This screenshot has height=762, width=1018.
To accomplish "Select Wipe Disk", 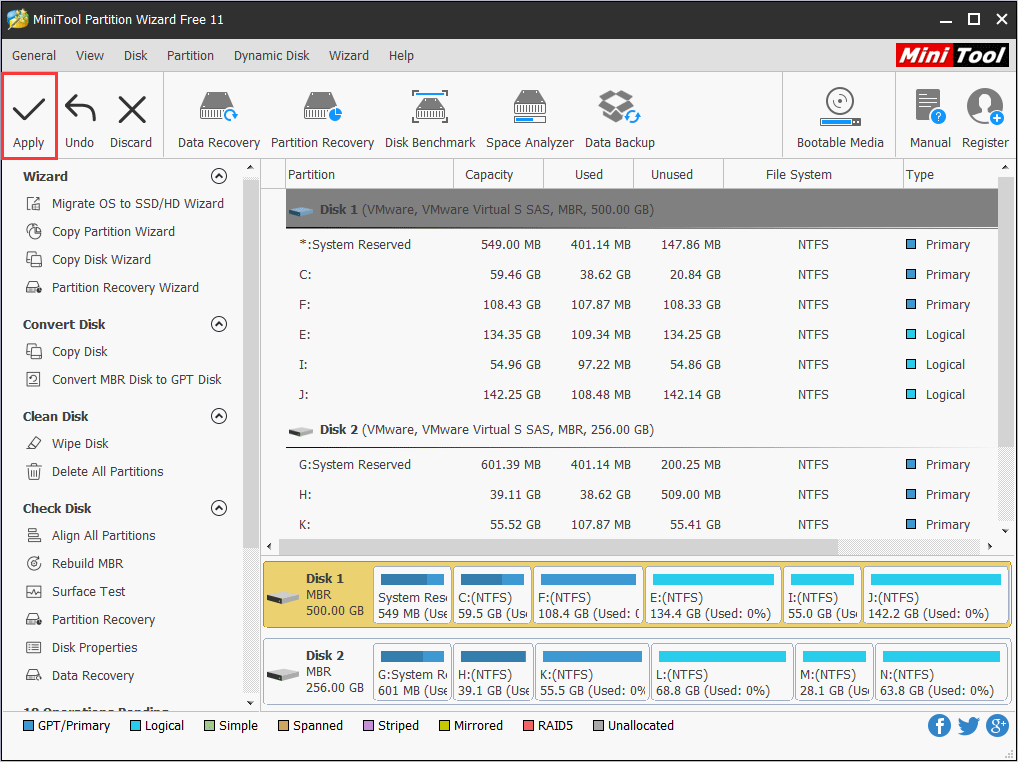I will pyautogui.click(x=67, y=444).
